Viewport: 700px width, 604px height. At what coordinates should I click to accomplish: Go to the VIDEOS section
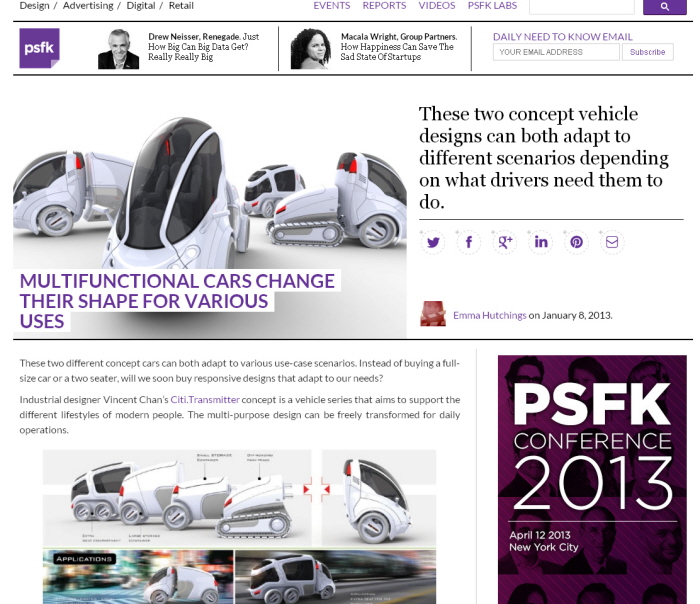[x=437, y=6]
